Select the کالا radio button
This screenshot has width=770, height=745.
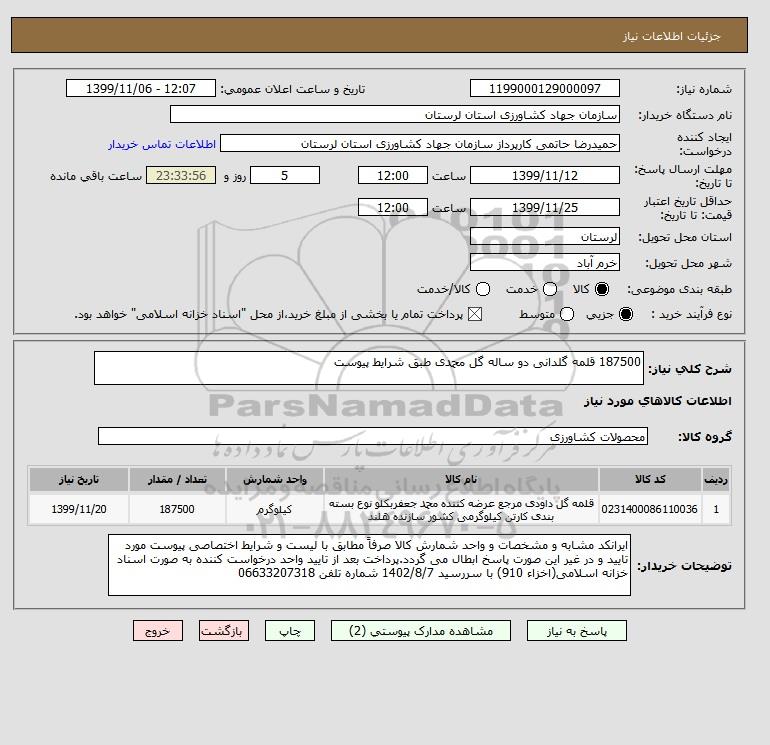602,289
